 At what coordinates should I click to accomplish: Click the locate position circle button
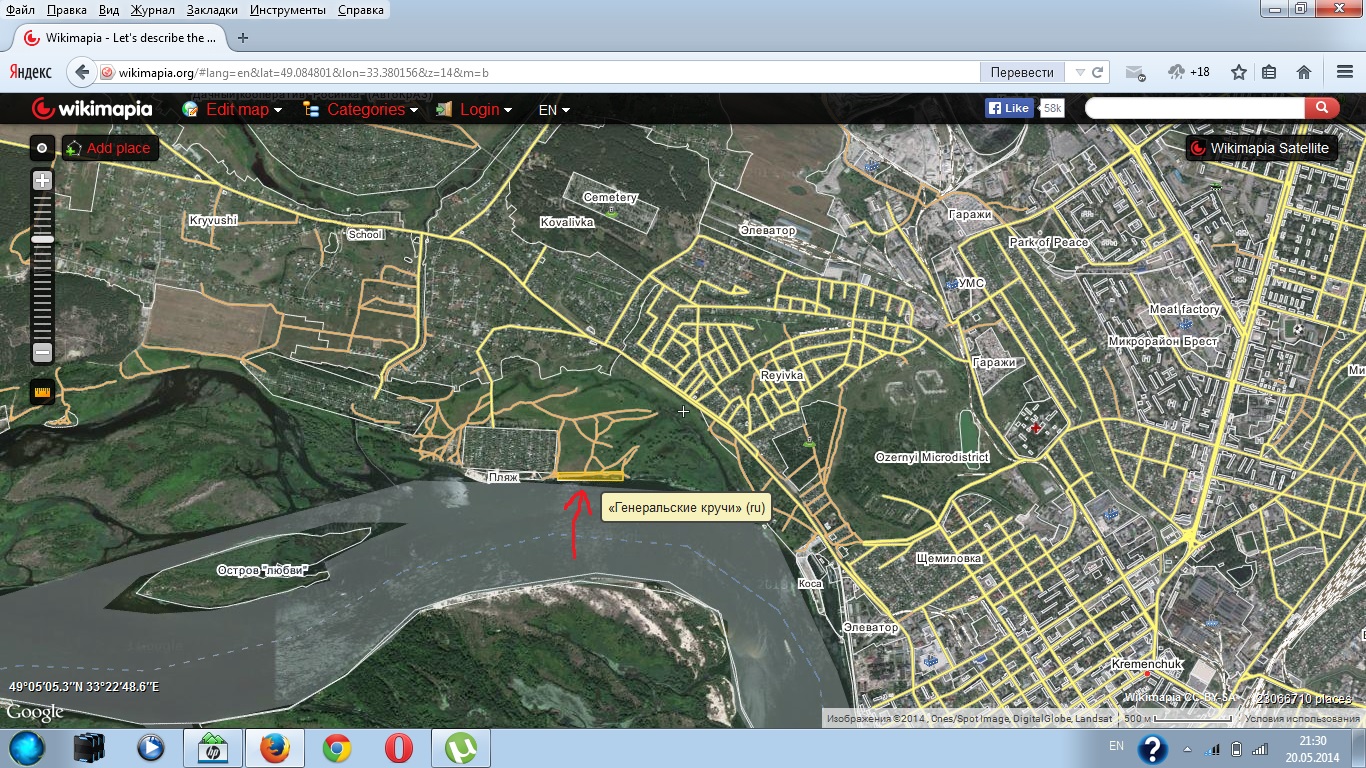click(42, 148)
